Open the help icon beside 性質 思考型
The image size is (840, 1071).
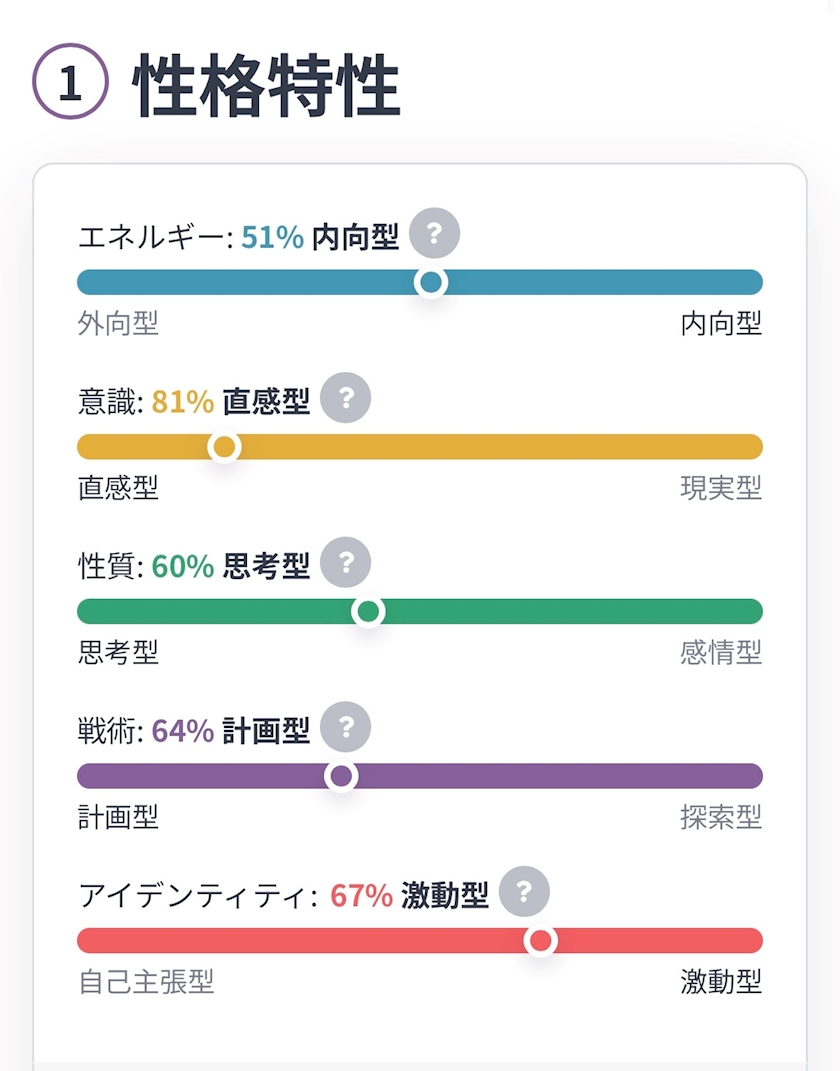click(346, 562)
